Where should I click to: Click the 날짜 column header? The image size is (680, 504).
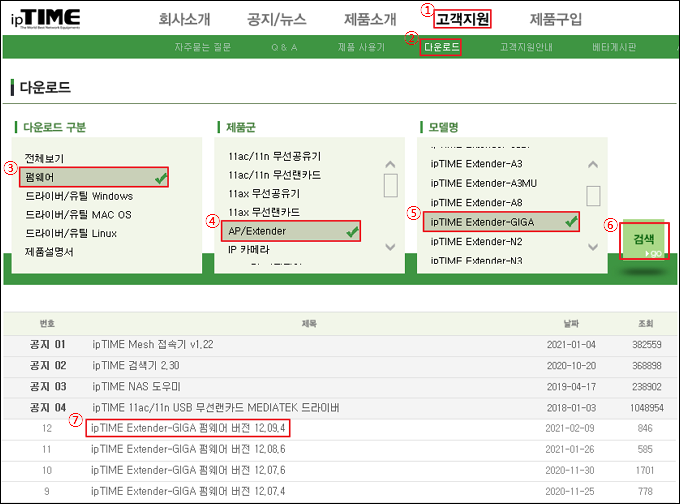pos(571,324)
